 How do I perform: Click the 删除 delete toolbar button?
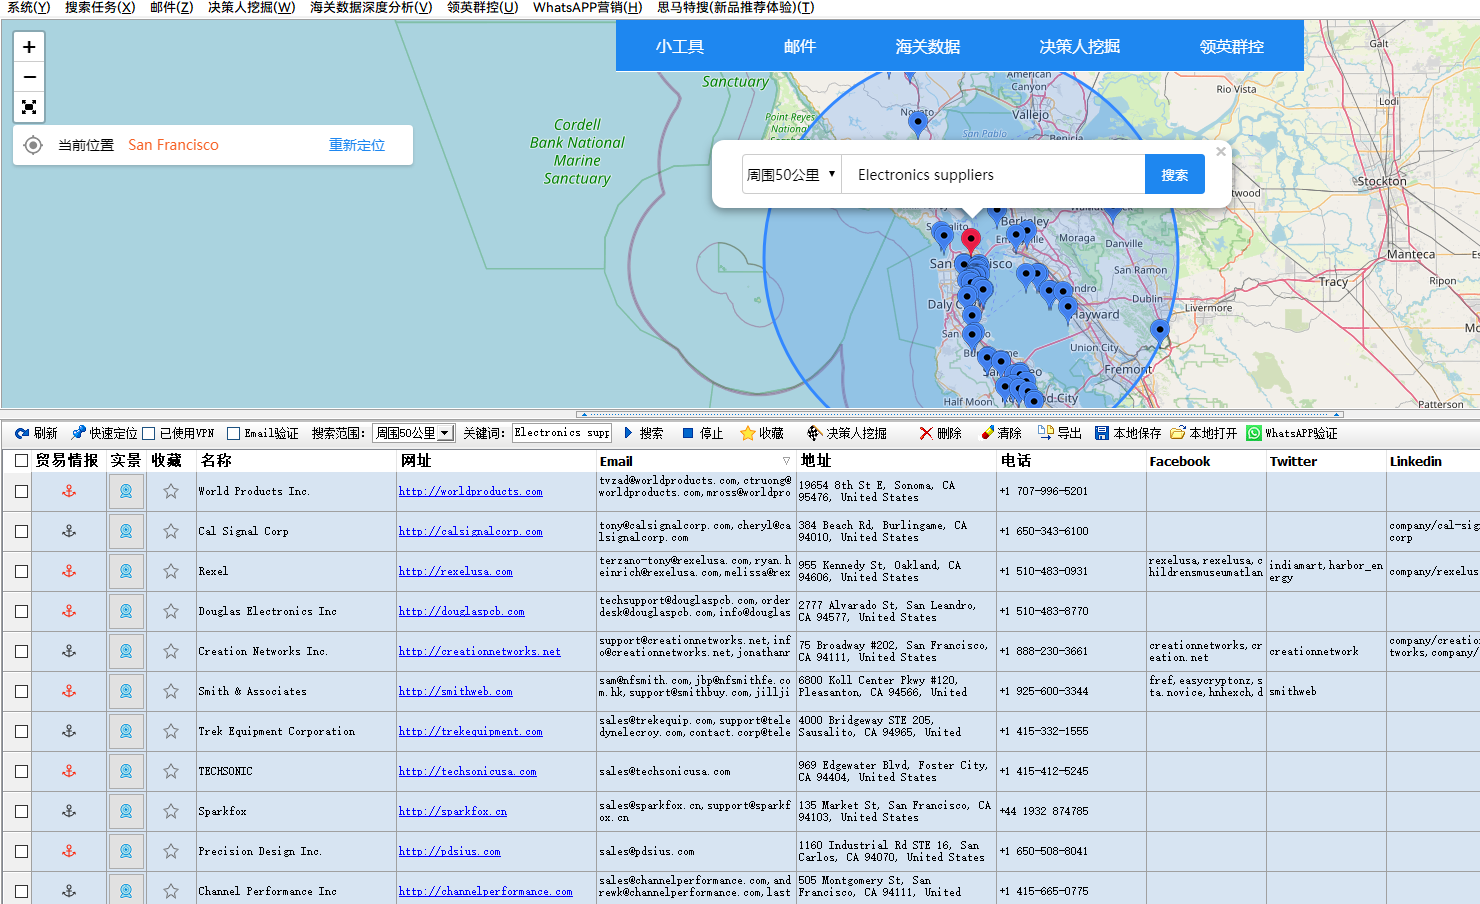[940, 433]
